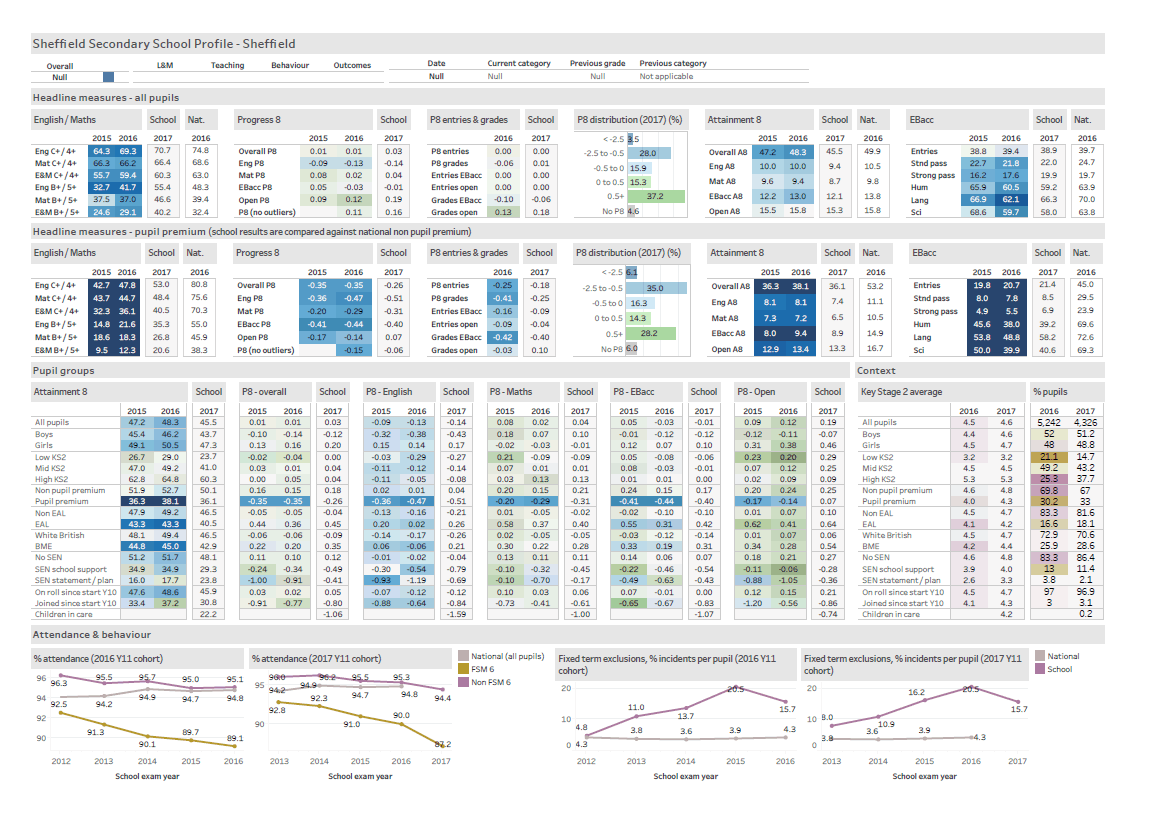
Task: Select "School exam year" axis label under 2017 exclusions chart
Action: click(924, 776)
